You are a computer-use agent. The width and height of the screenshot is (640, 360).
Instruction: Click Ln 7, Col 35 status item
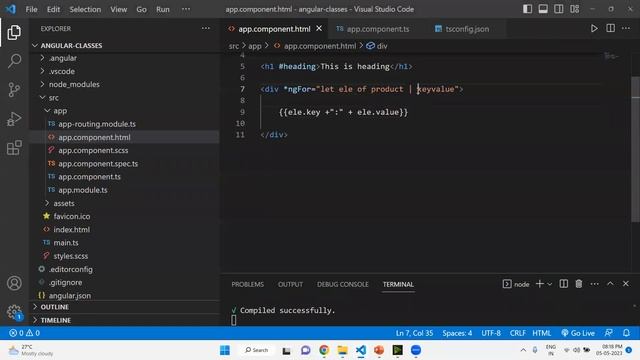click(x=414, y=333)
